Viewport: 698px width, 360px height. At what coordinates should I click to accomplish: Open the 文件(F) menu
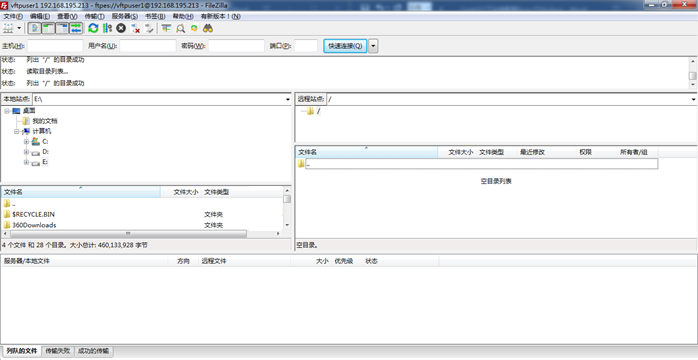(x=13, y=16)
